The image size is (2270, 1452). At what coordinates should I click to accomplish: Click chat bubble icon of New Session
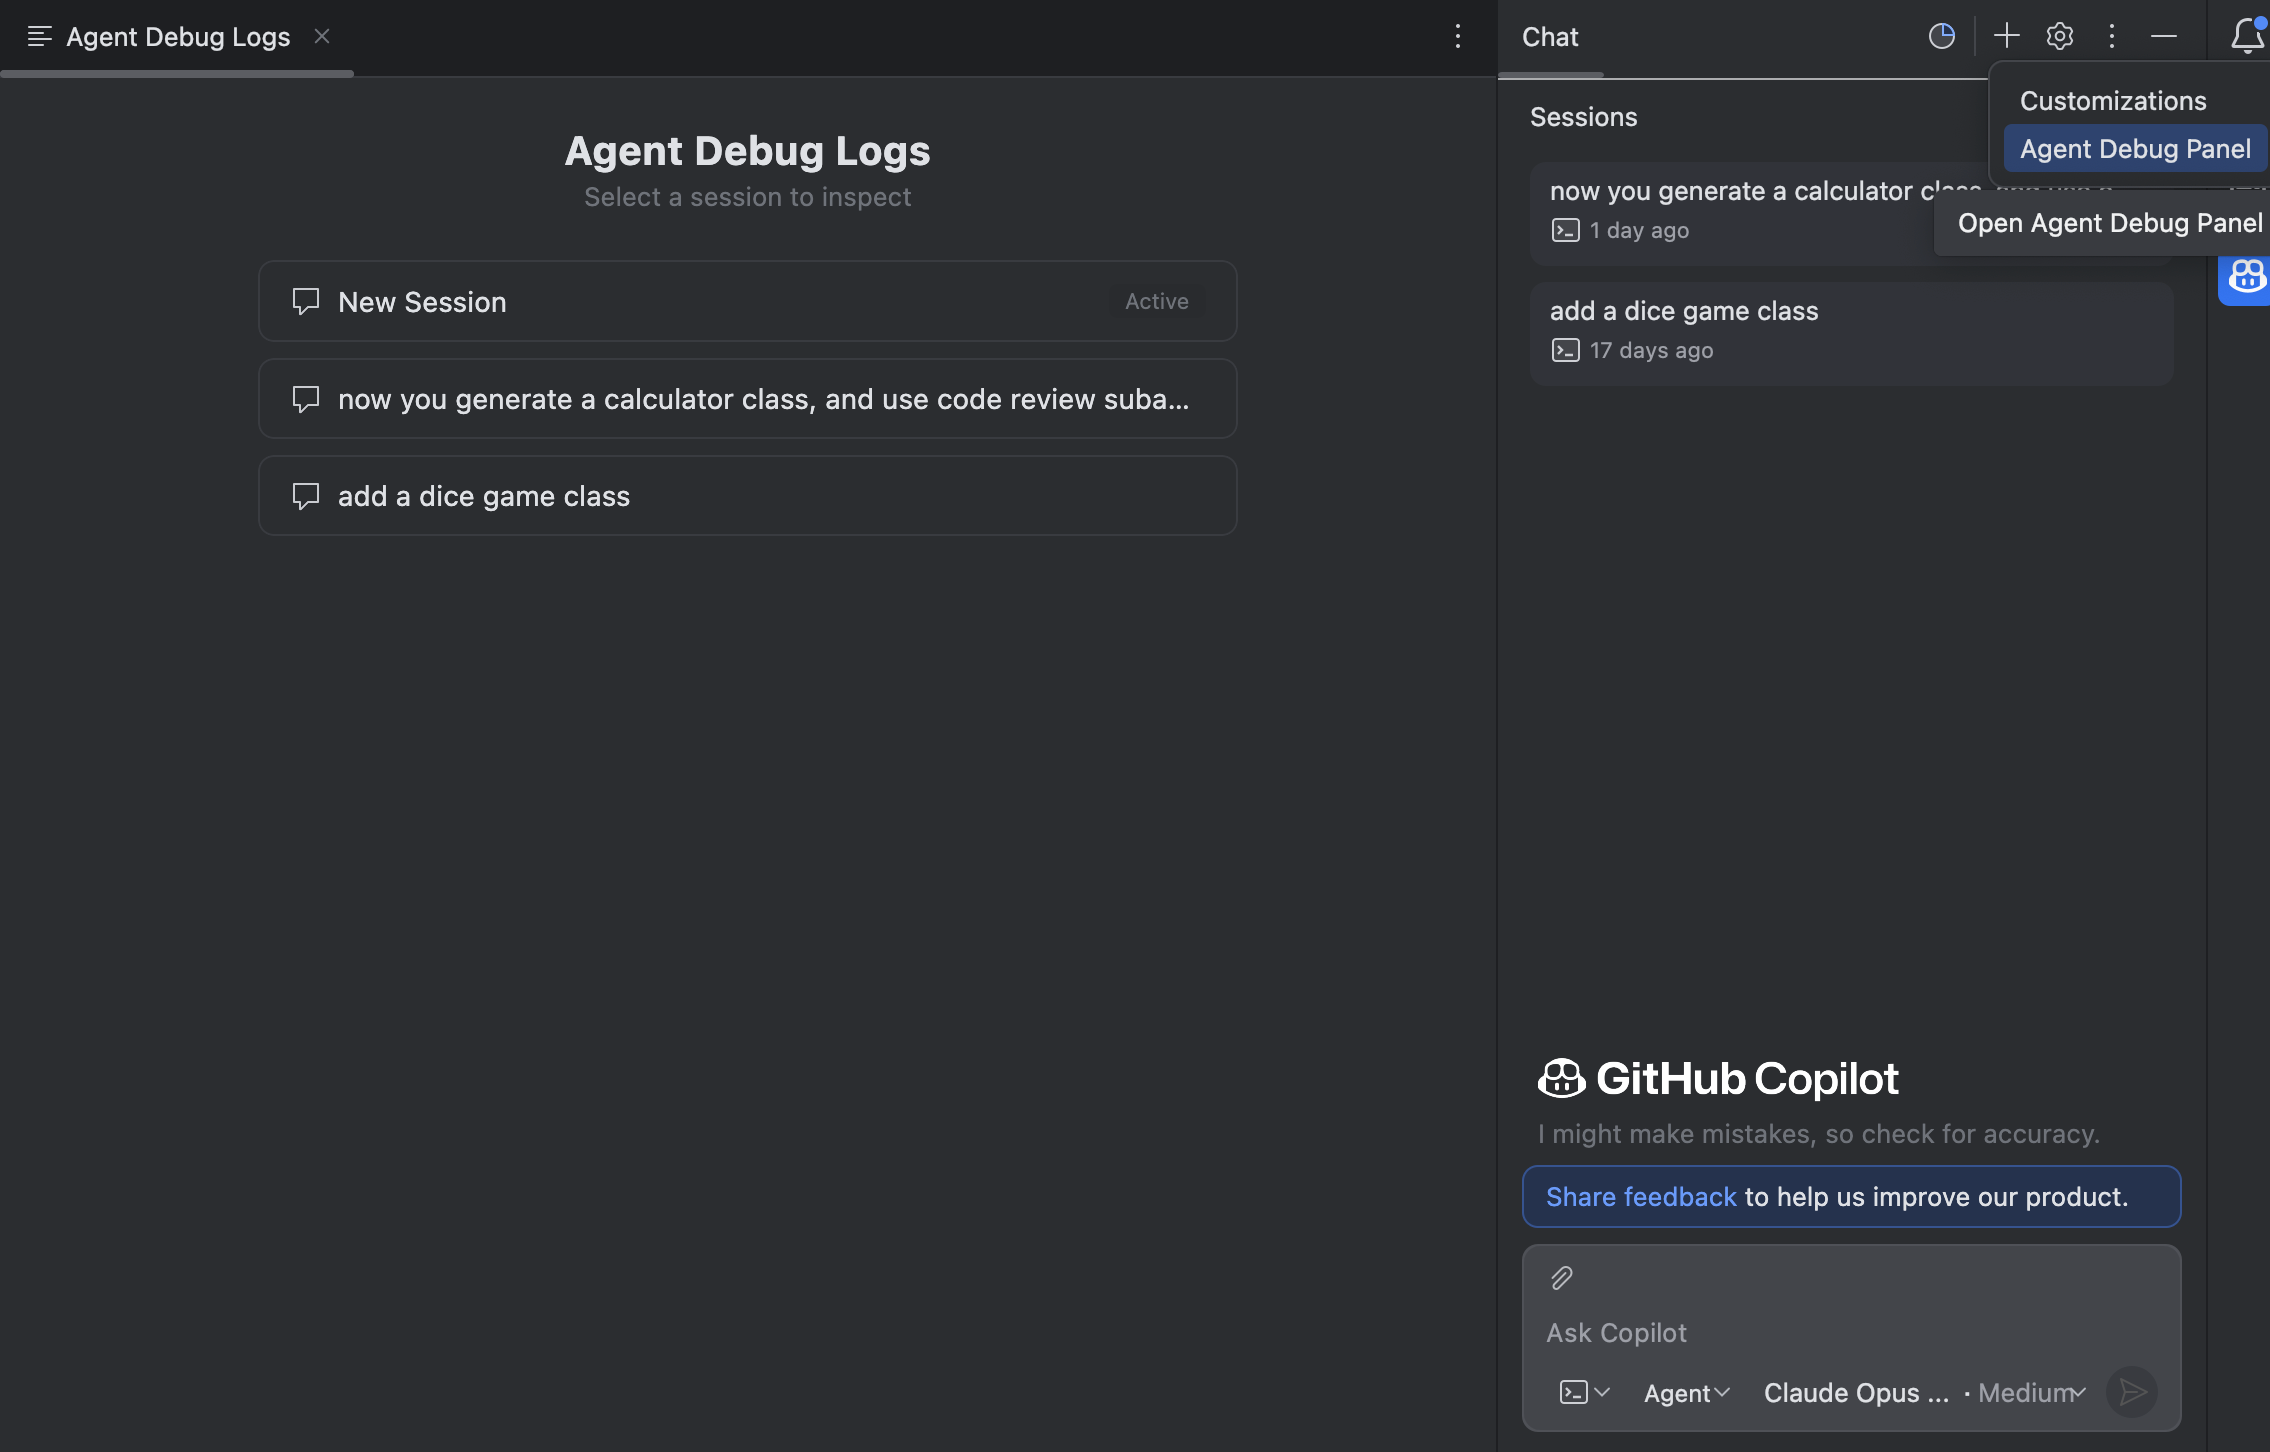pyautogui.click(x=305, y=301)
